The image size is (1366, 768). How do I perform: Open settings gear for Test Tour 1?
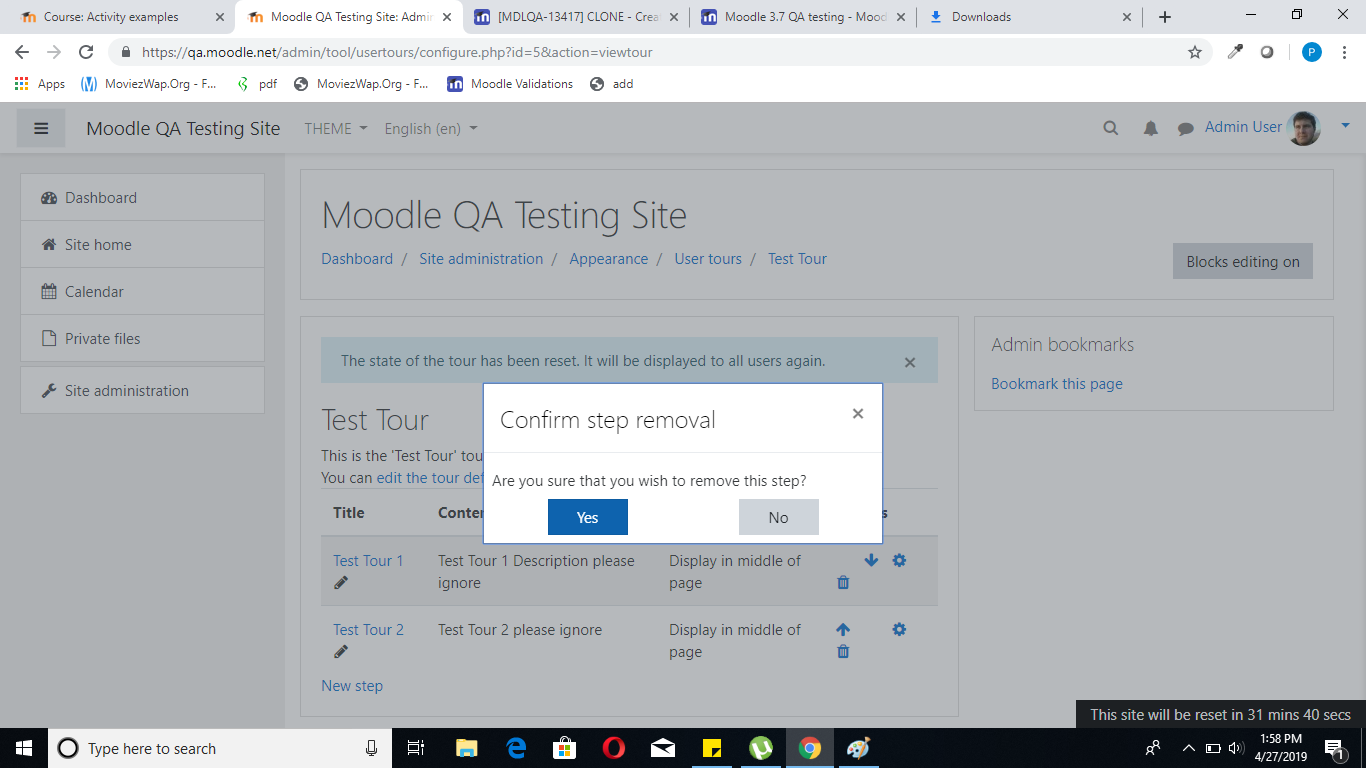(899, 560)
